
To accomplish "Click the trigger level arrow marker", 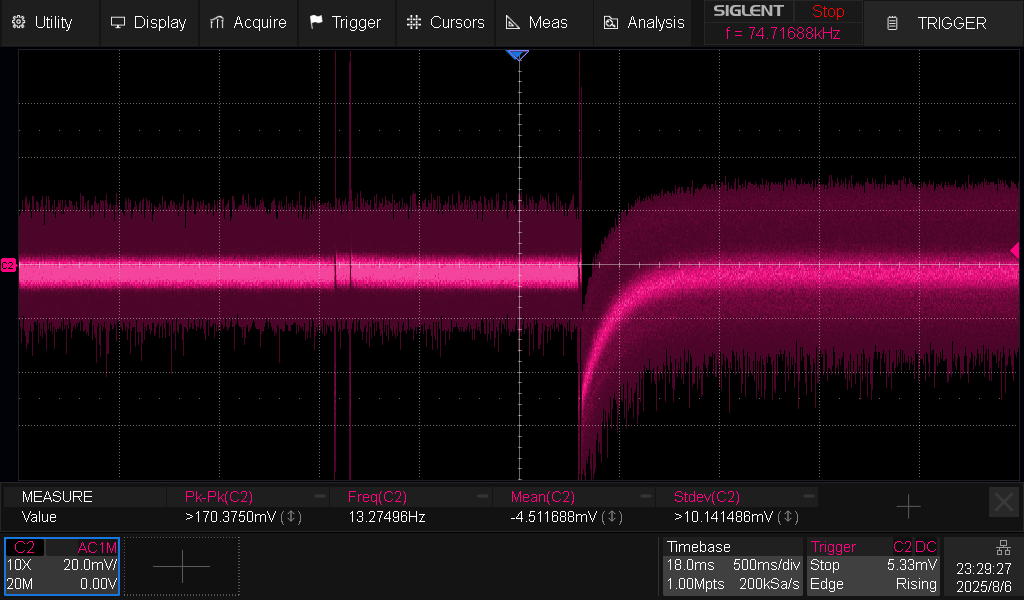I will [1015, 250].
